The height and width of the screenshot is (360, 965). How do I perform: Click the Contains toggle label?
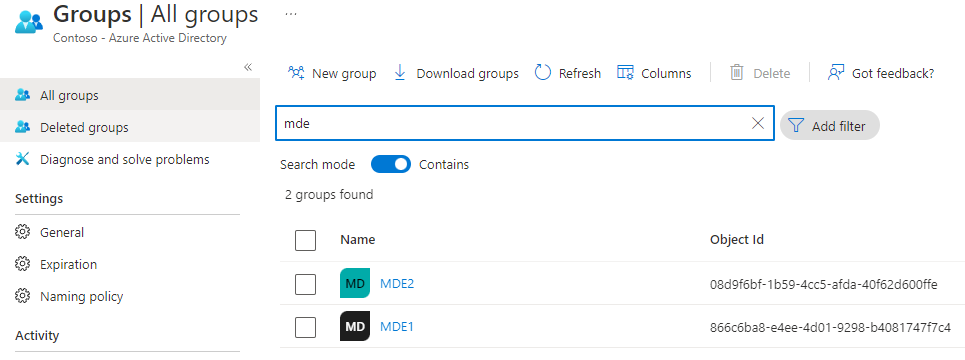[444, 164]
